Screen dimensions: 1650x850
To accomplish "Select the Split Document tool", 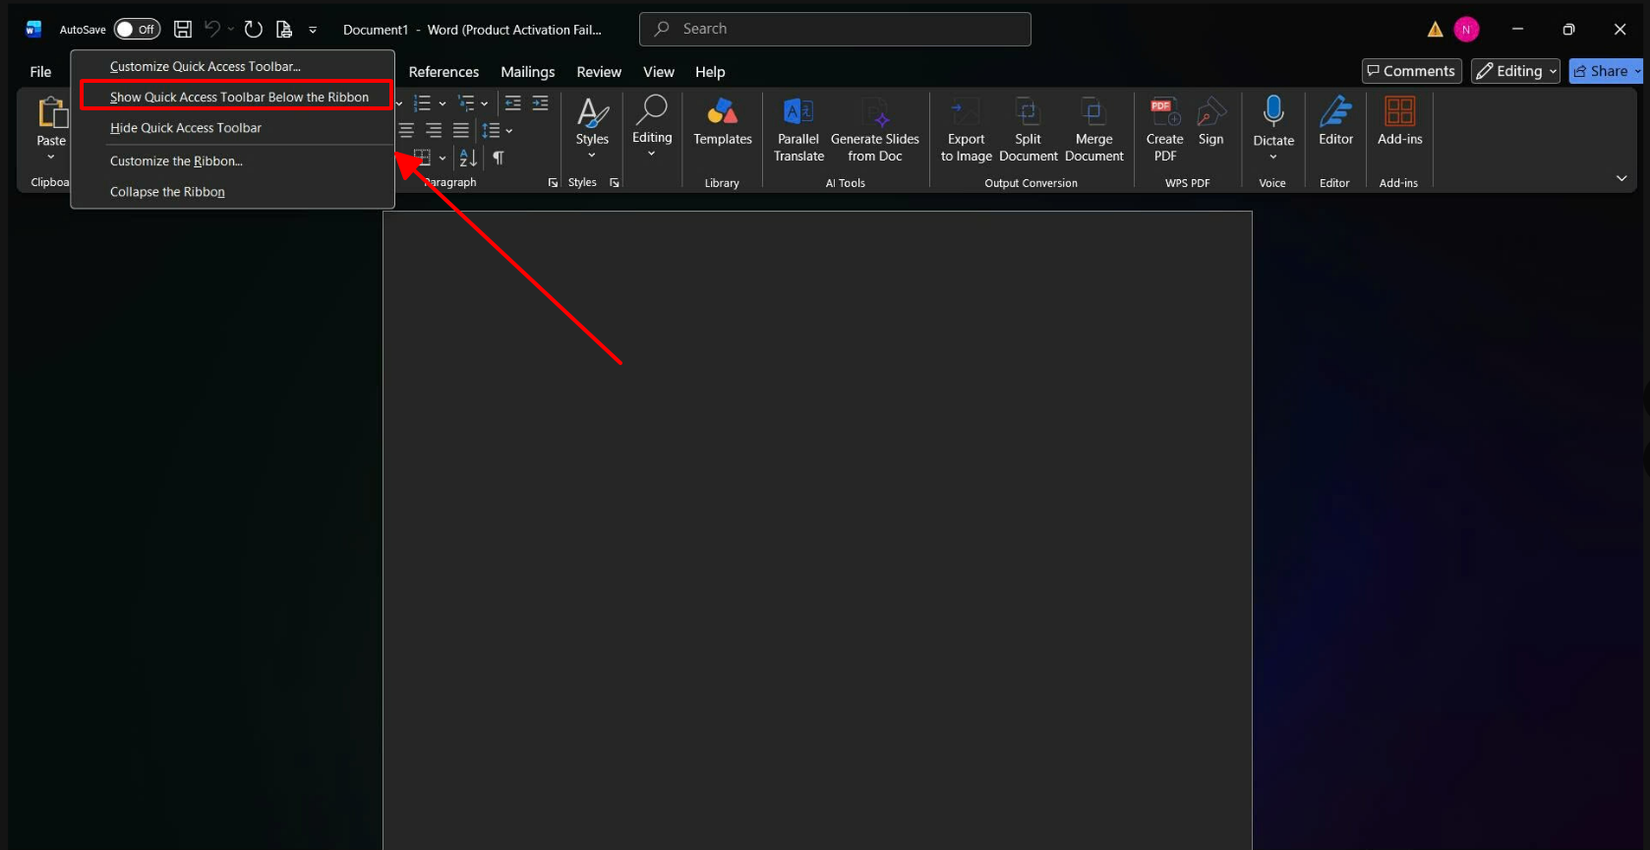I will (x=1028, y=130).
